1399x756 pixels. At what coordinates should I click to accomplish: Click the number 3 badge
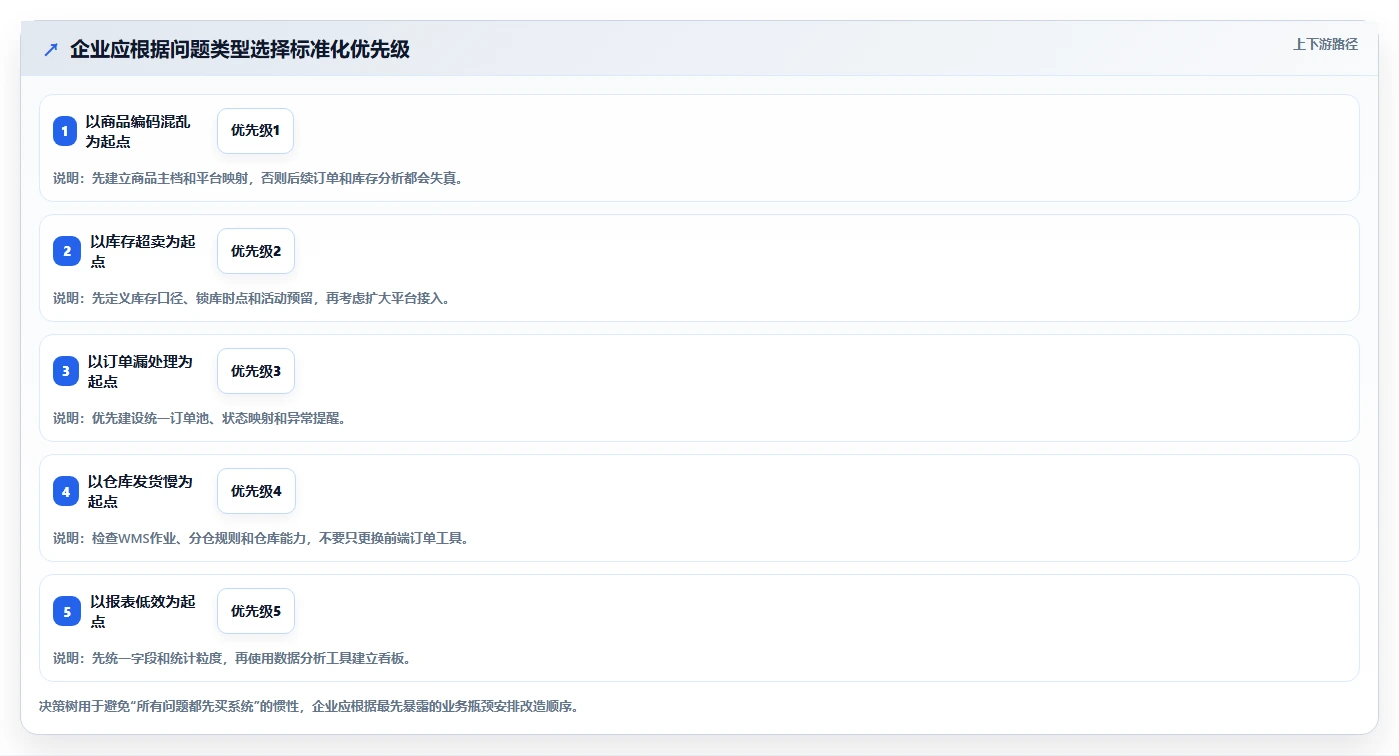point(66,371)
